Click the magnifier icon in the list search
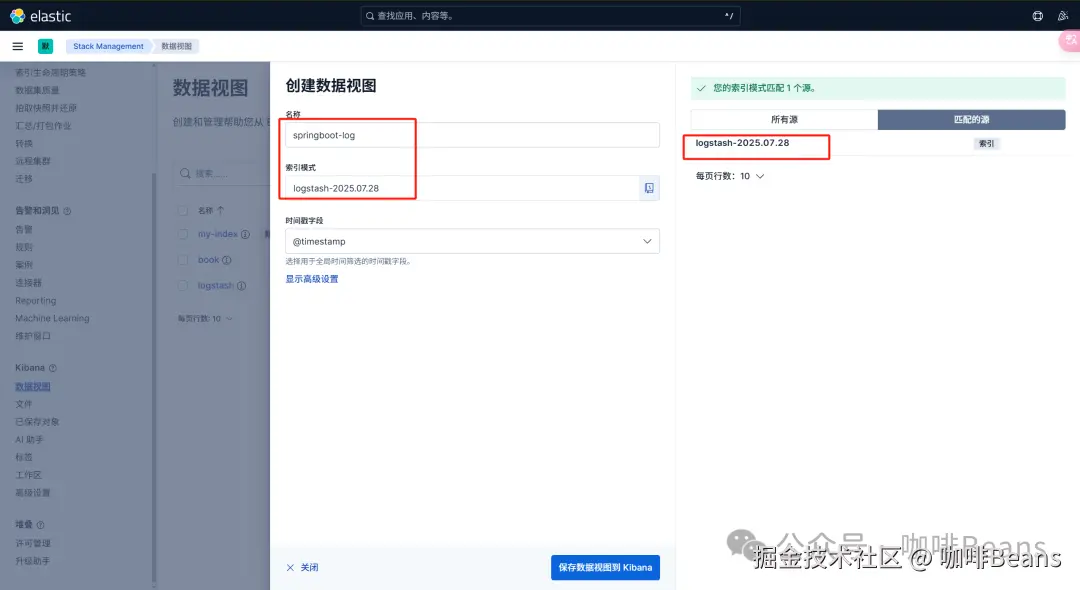The width and height of the screenshot is (1080, 590). (x=185, y=173)
